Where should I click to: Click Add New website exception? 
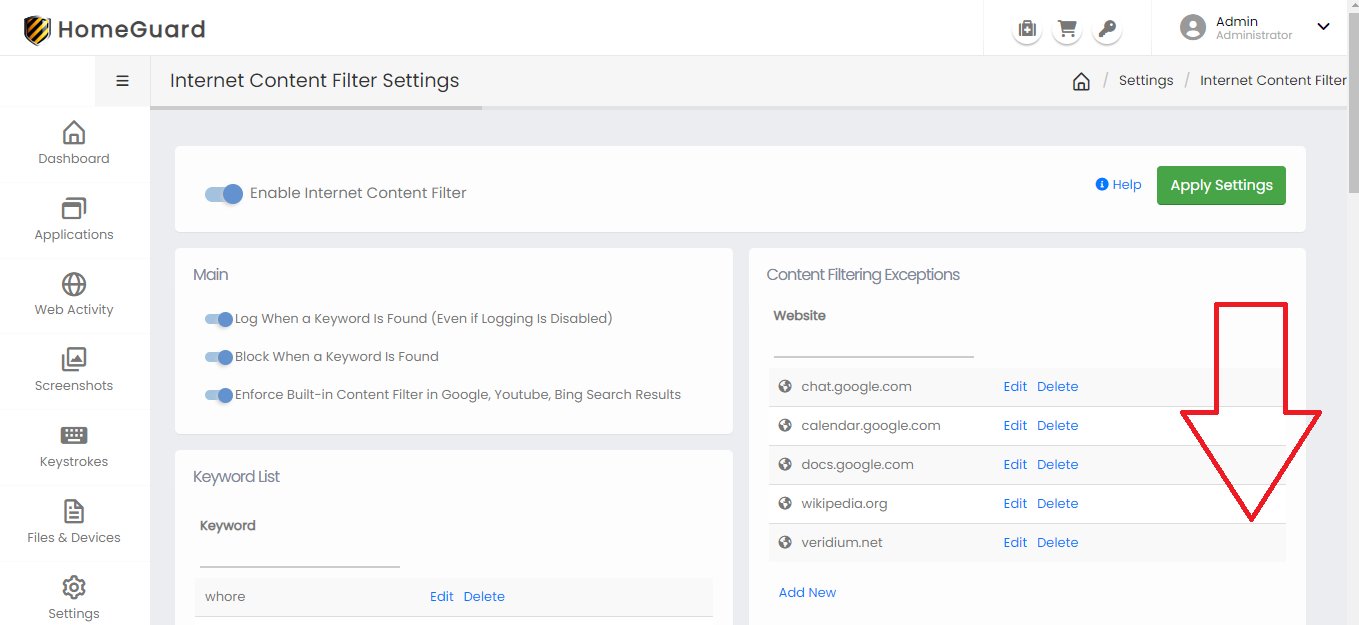tap(807, 593)
